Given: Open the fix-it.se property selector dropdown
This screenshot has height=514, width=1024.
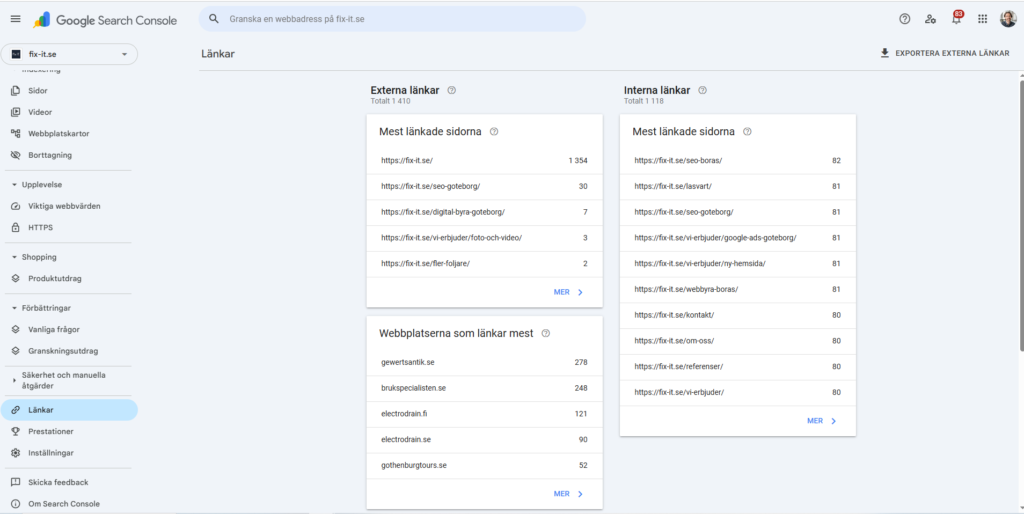Looking at the screenshot, I should pos(69,54).
